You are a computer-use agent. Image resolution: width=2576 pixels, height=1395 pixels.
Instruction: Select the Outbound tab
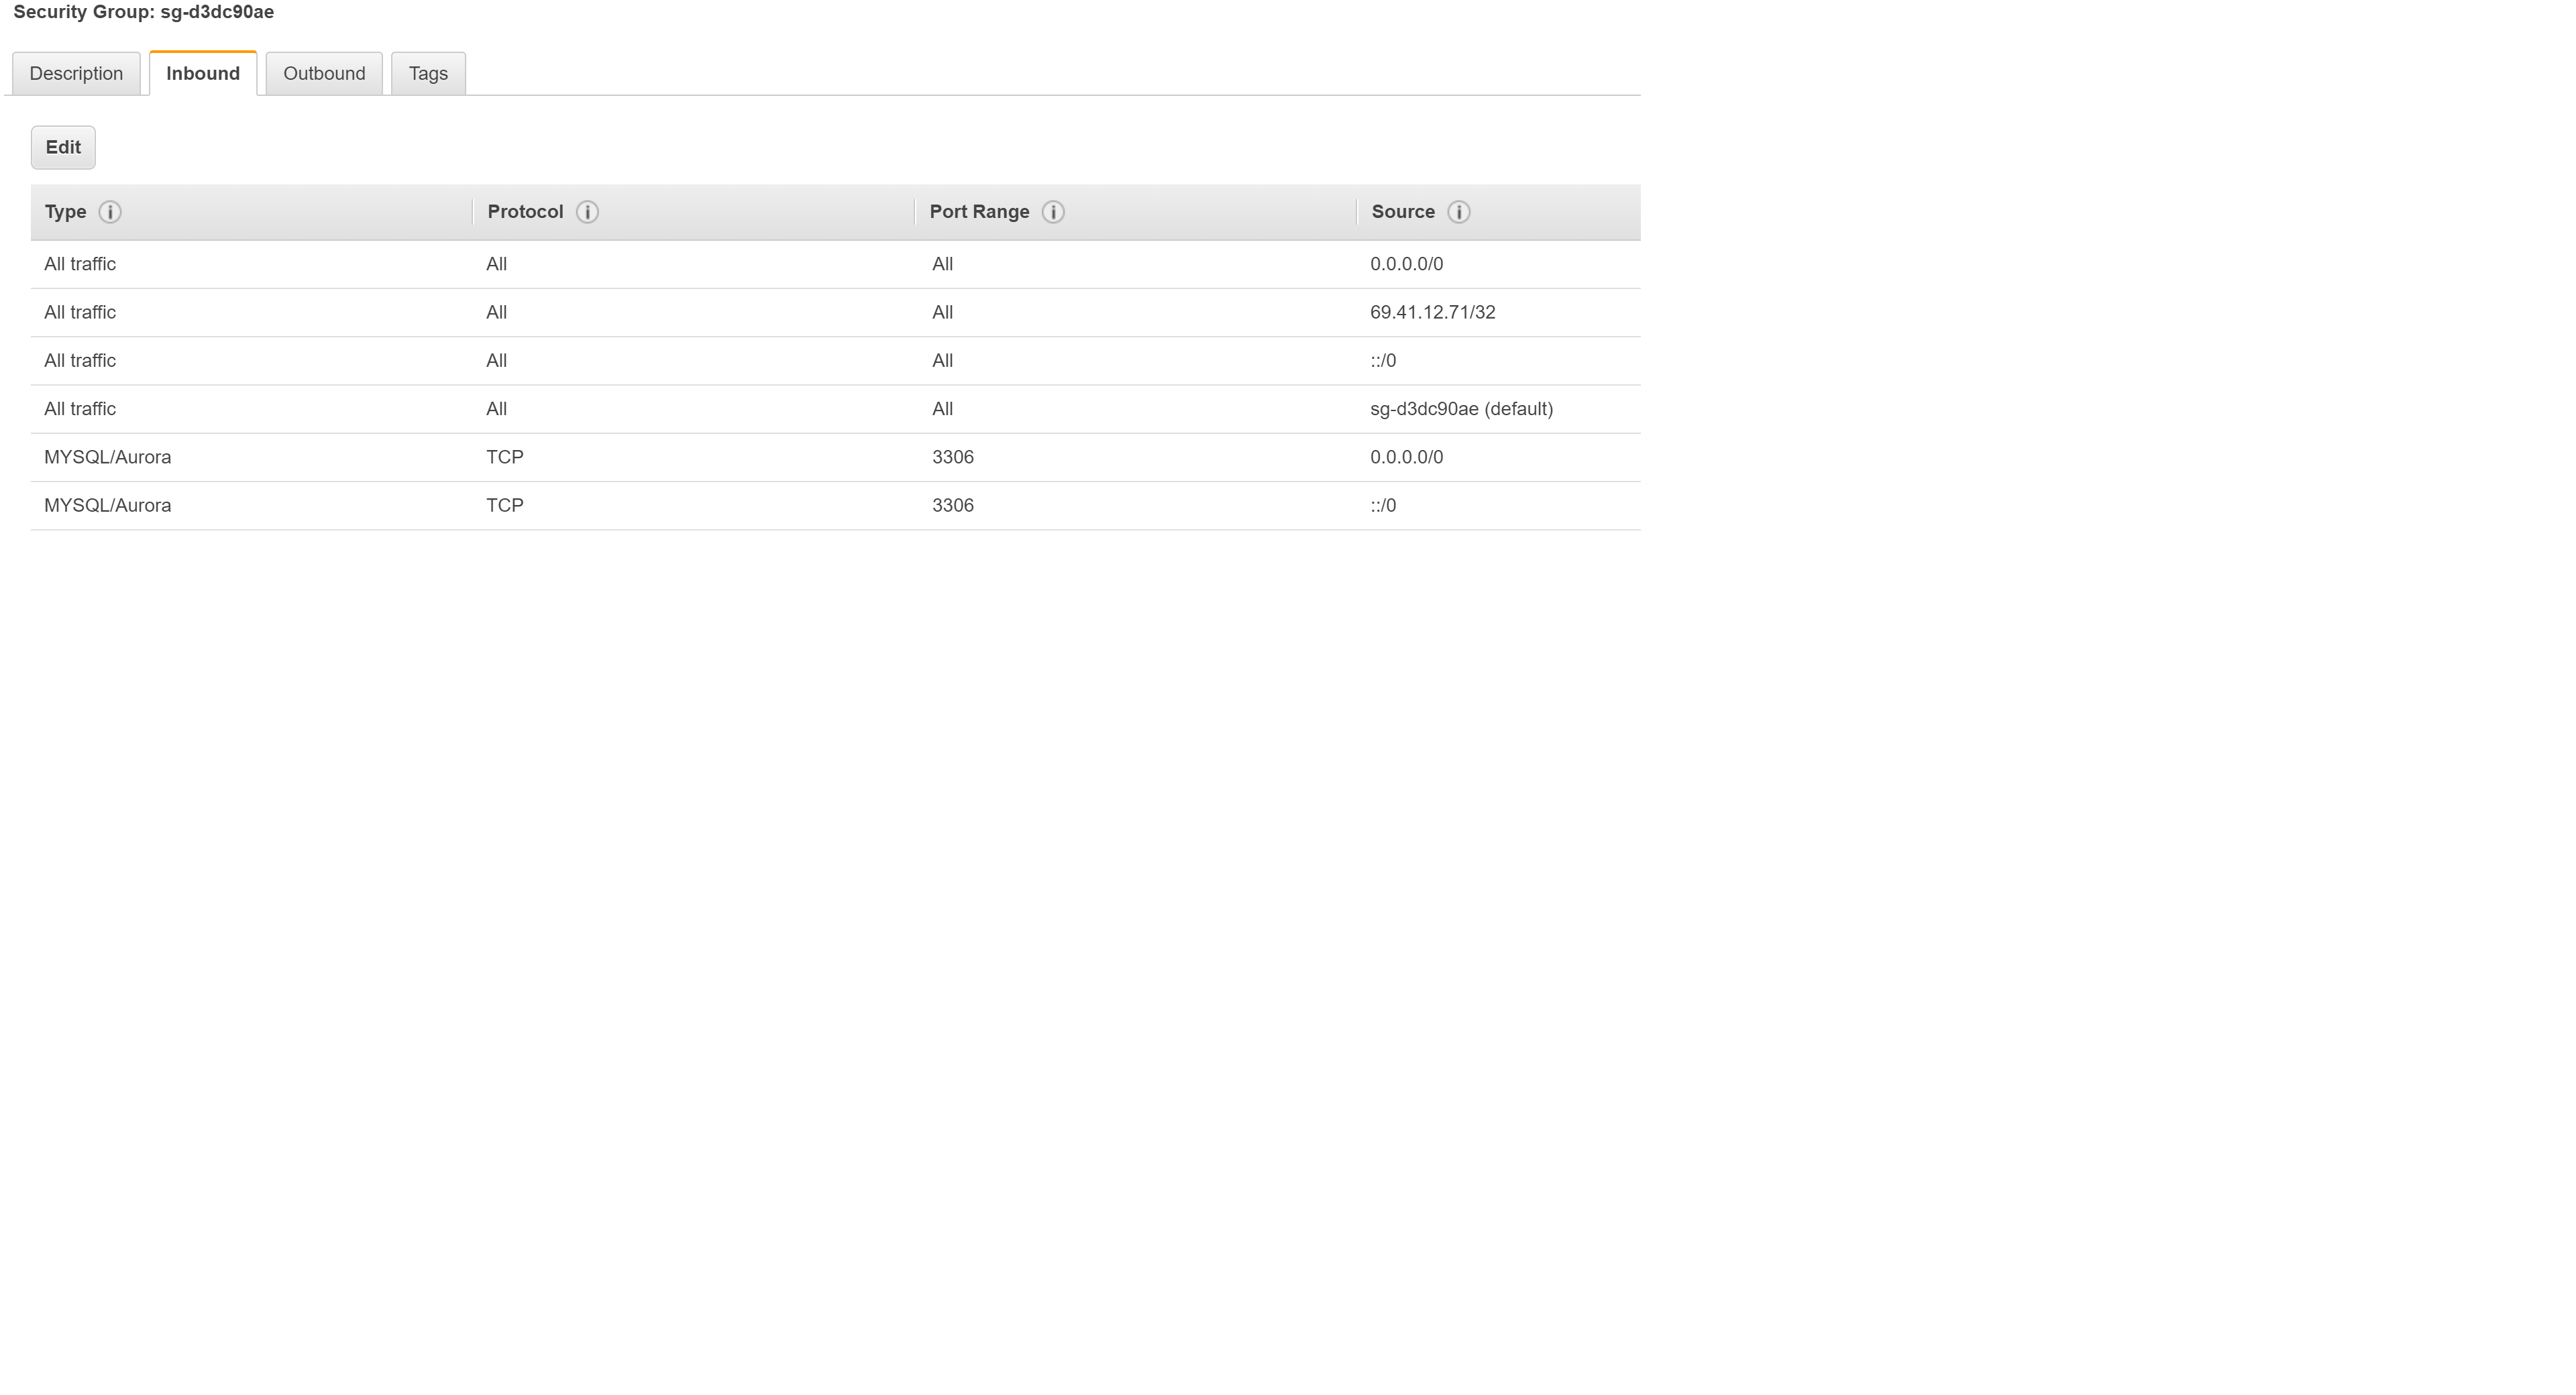coord(324,73)
